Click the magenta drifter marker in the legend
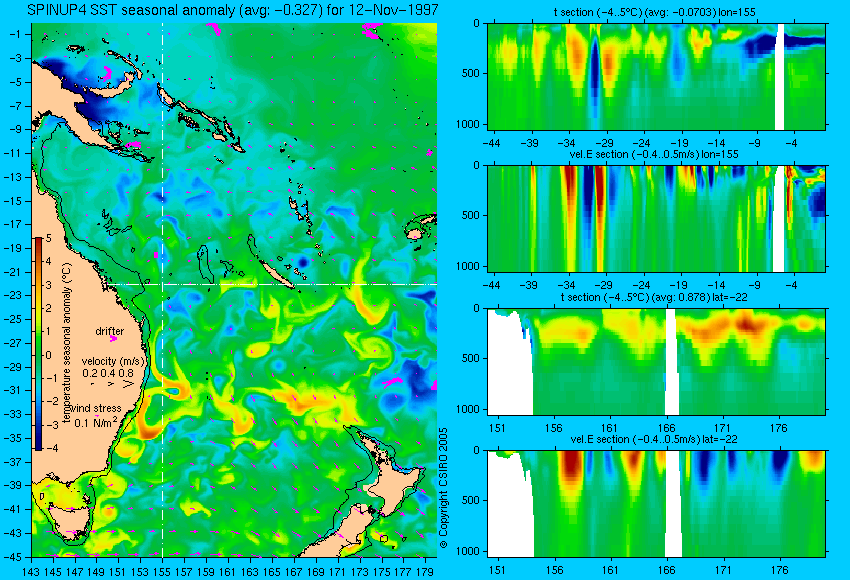Screen dimensions: 850x580 [113, 339]
